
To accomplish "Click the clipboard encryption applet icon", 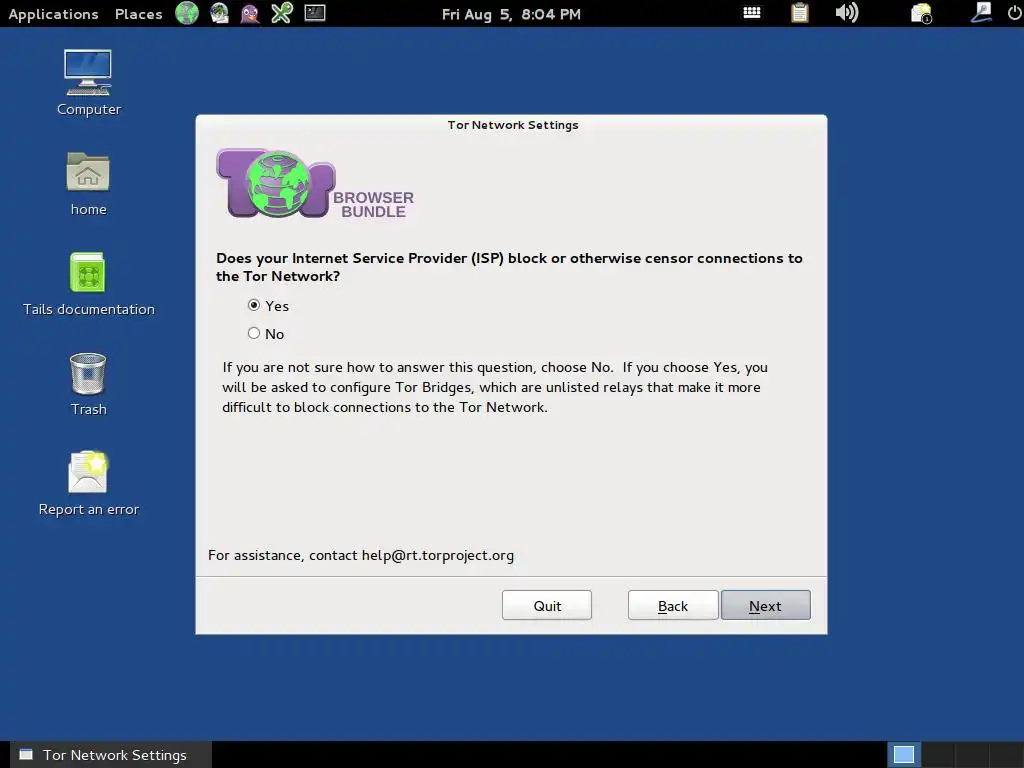I will [799, 13].
